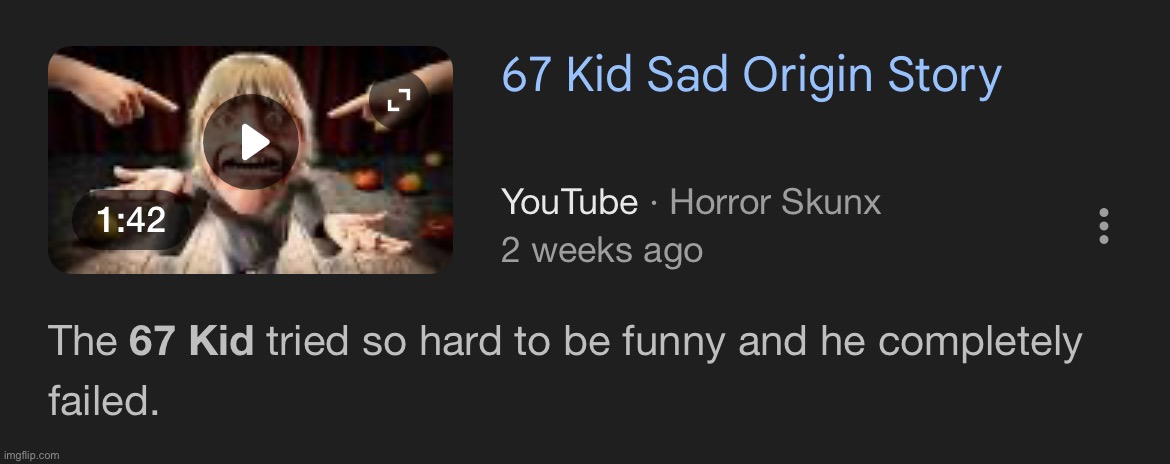Click the YouTube source label
The width and height of the screenshot is (1170, 464).
569,202
